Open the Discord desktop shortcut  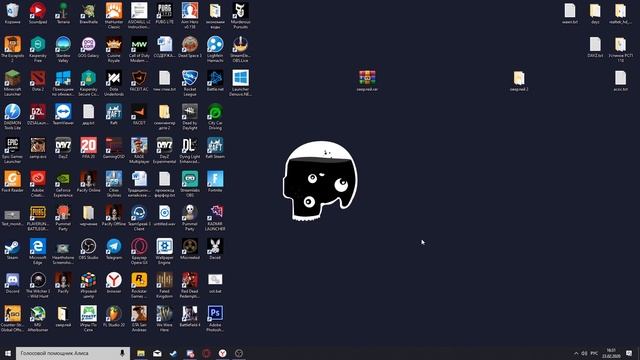tap(12, 283)
